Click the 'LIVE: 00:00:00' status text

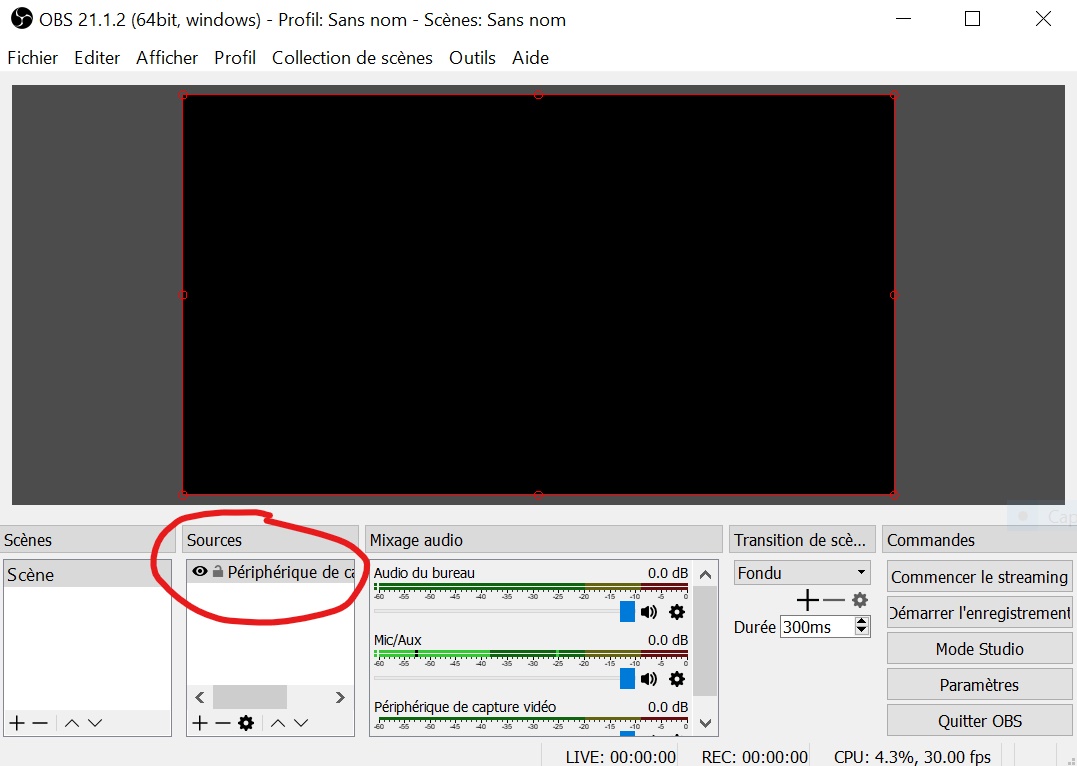point(621,757)
